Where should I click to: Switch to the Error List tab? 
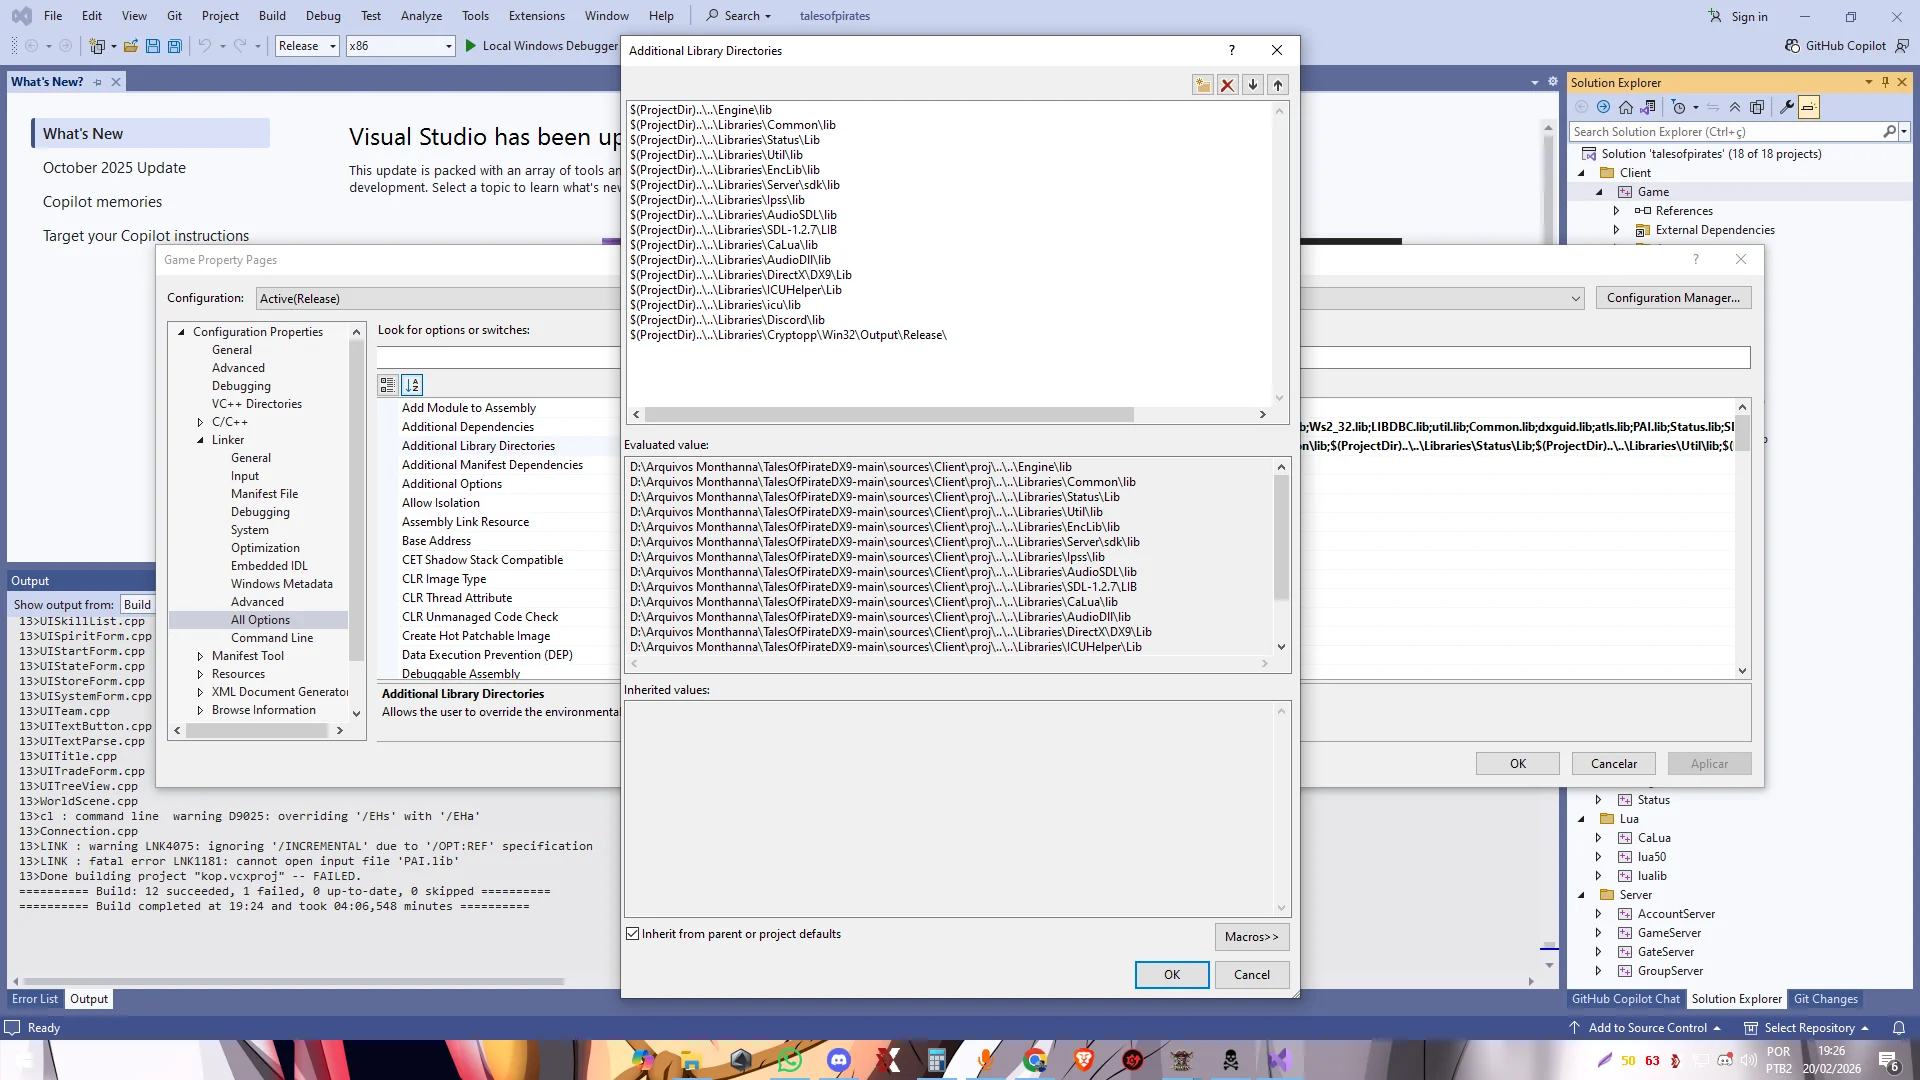click(x=35, y=999)
